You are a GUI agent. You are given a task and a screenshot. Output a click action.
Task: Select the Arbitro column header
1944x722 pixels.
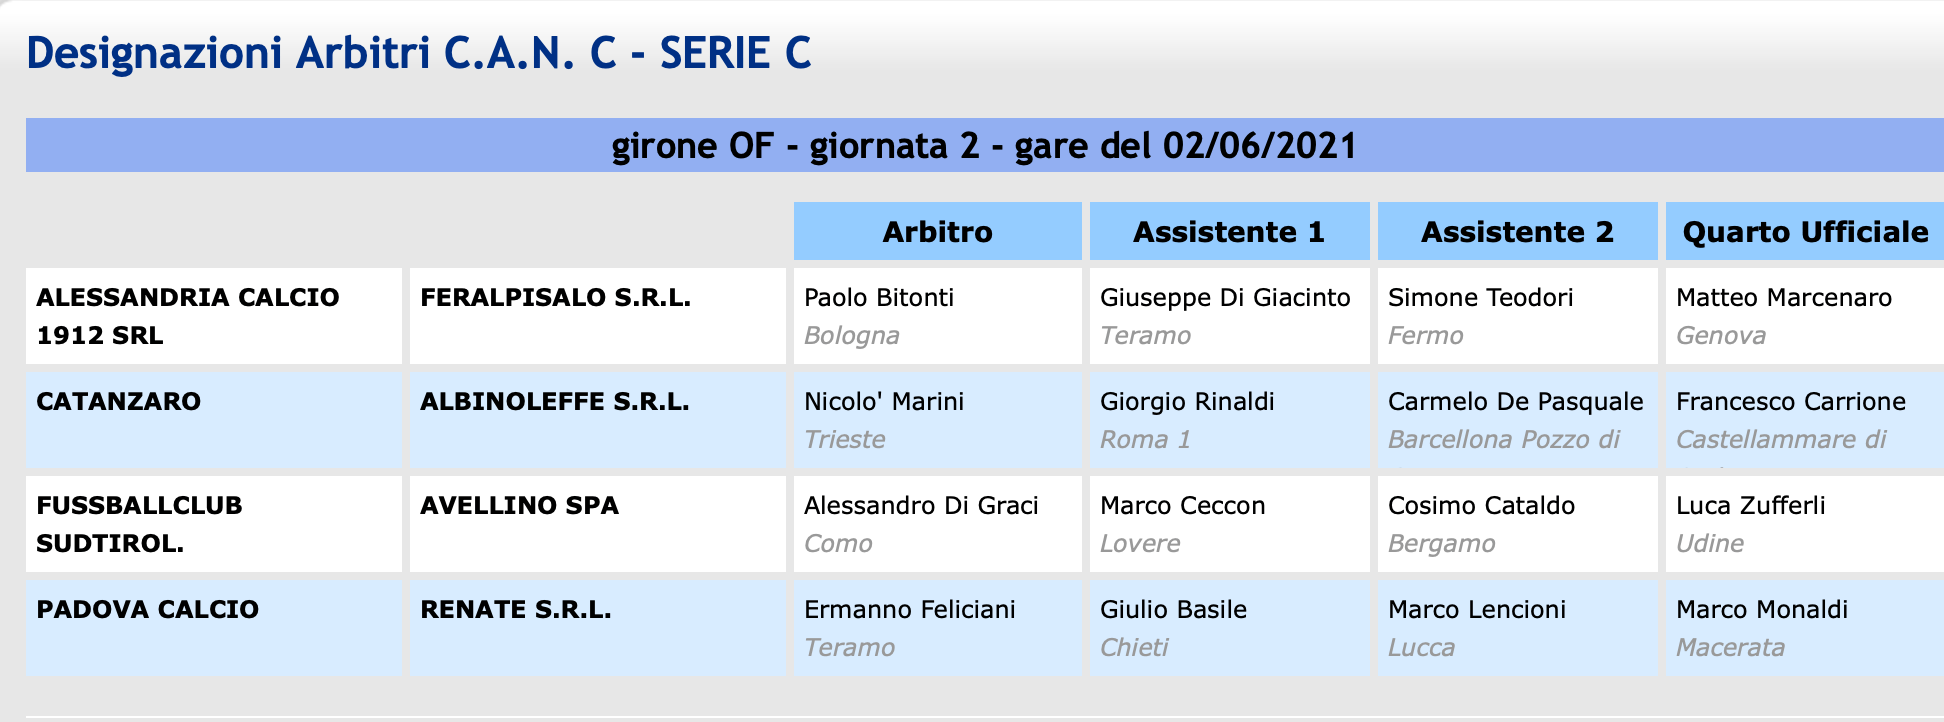tap(937, 232)
